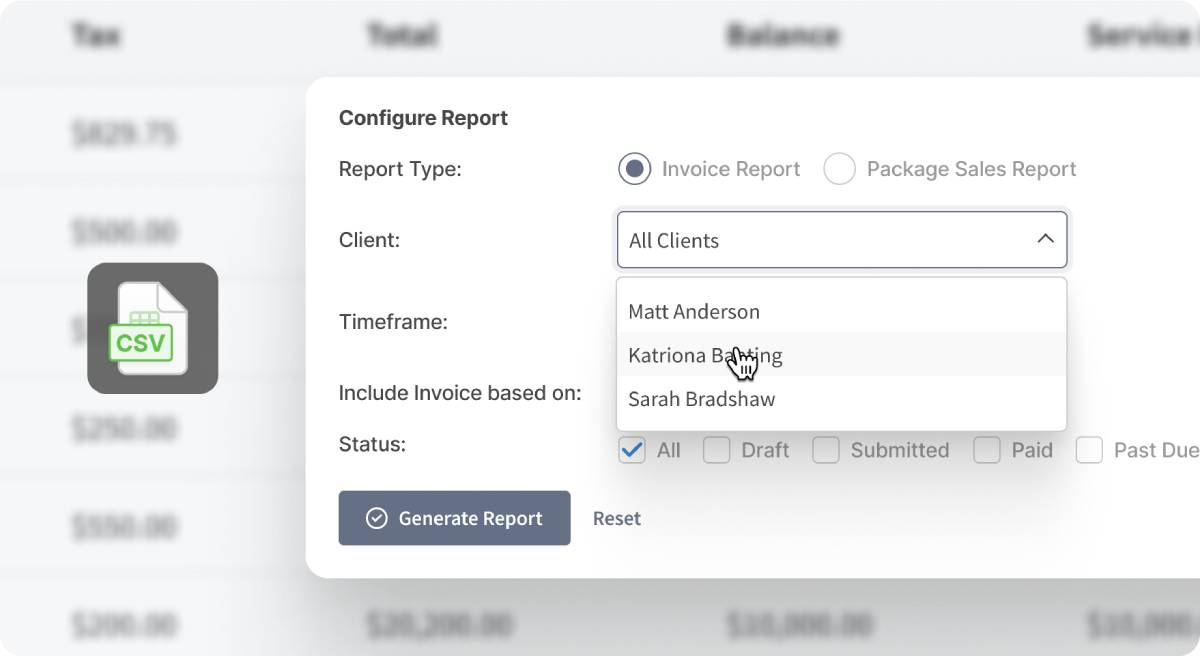Sort by the Total column header
The image size is (1200, 656).
402,36
